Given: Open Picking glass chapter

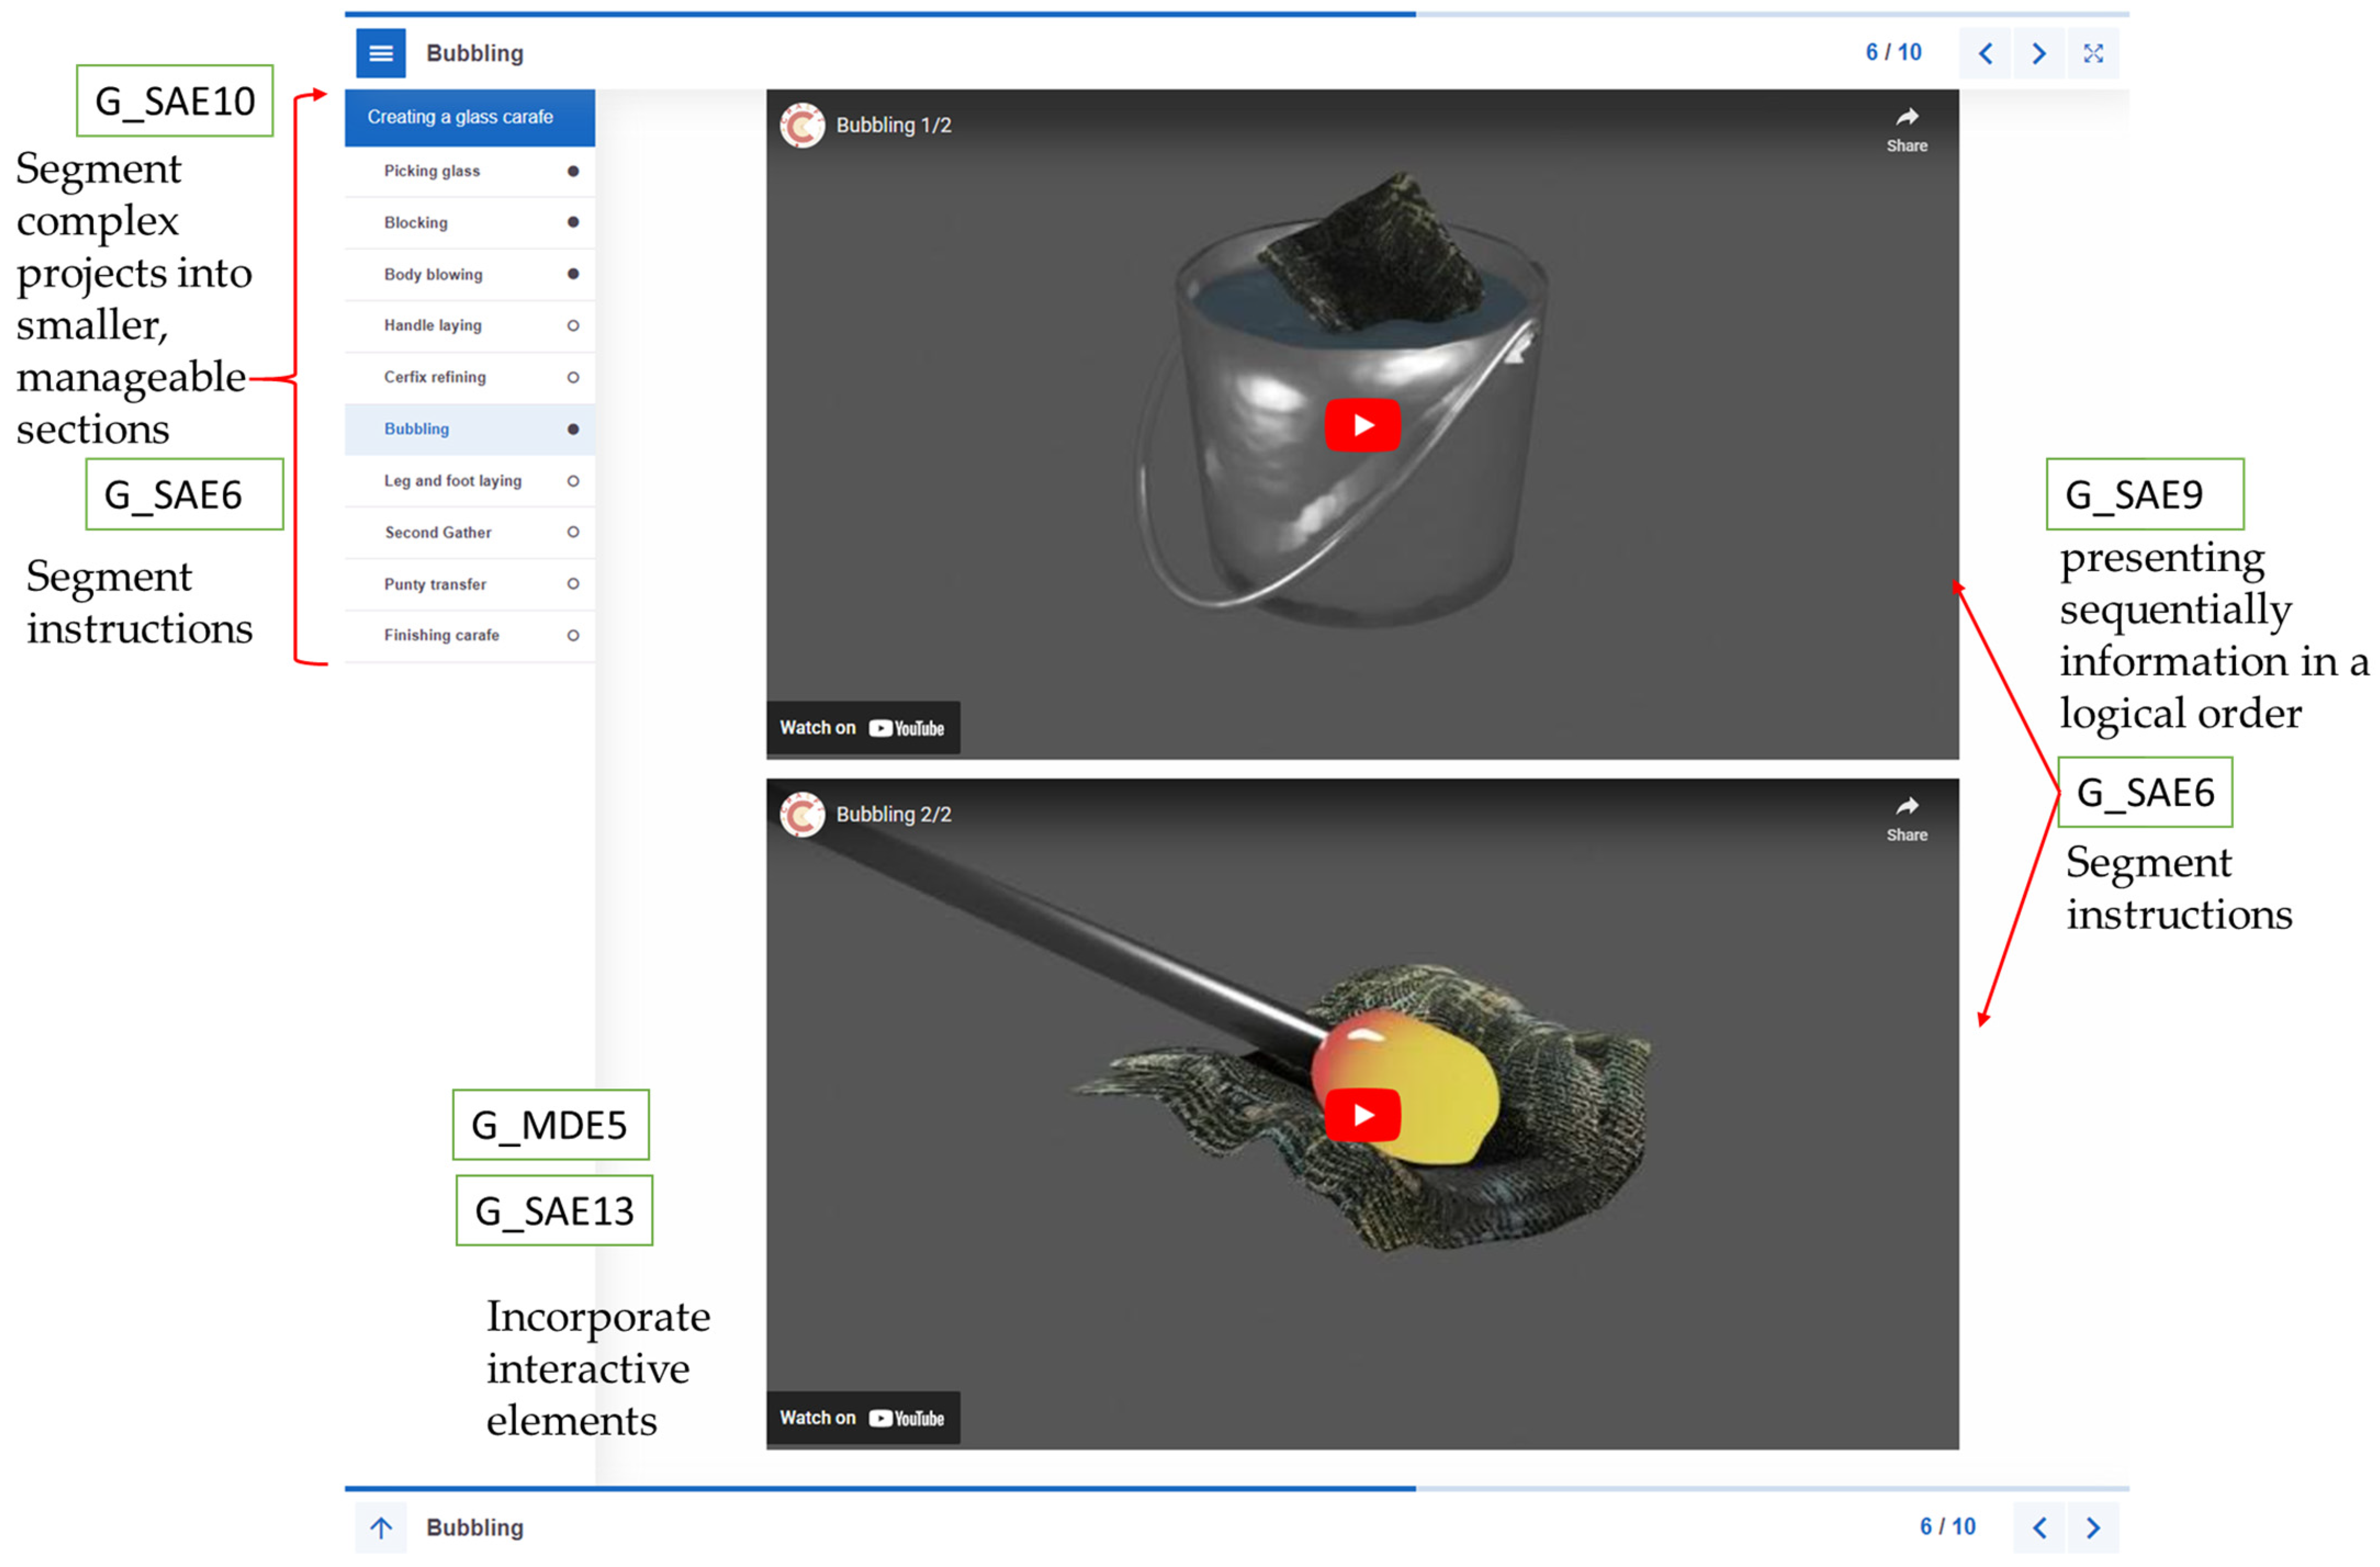Looking at the screenshot, I should pyautogui.click(x=432, y=171).
